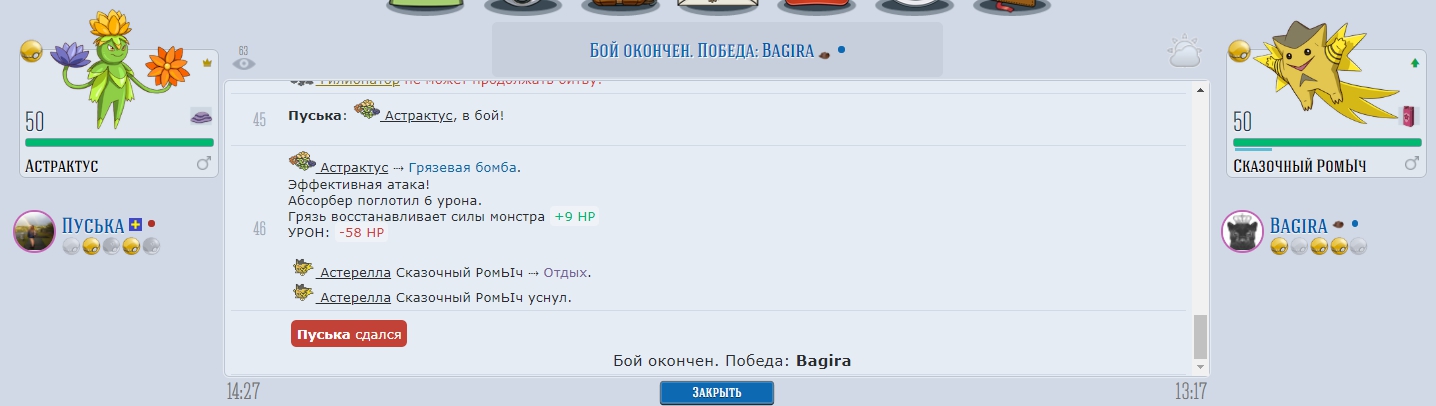Select the Астрактус monster sprite
Image resolution: width=1436 pixels, height=406 pixels.
click(120, 70)
